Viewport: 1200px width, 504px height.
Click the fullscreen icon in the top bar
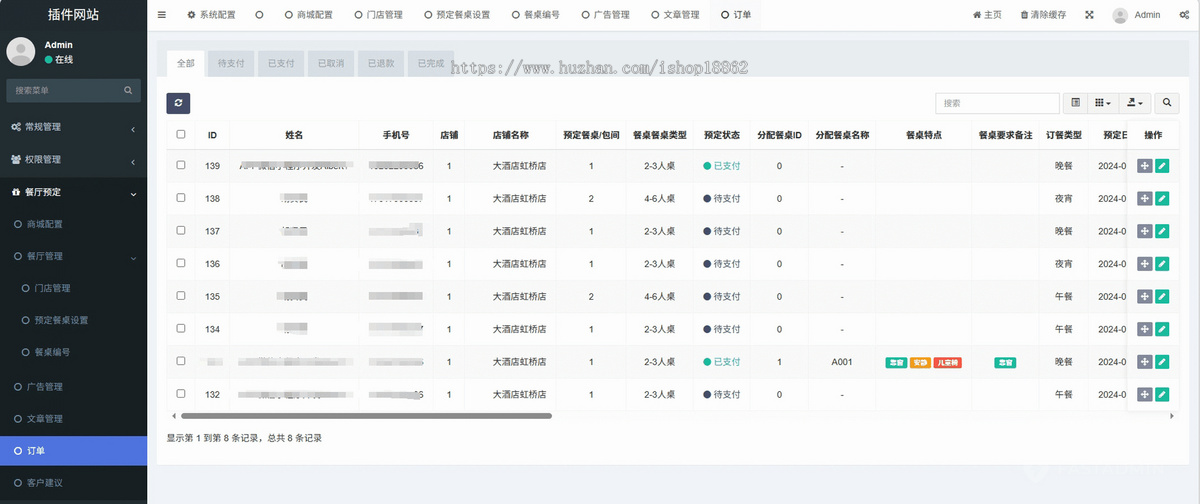point(1089,15)
